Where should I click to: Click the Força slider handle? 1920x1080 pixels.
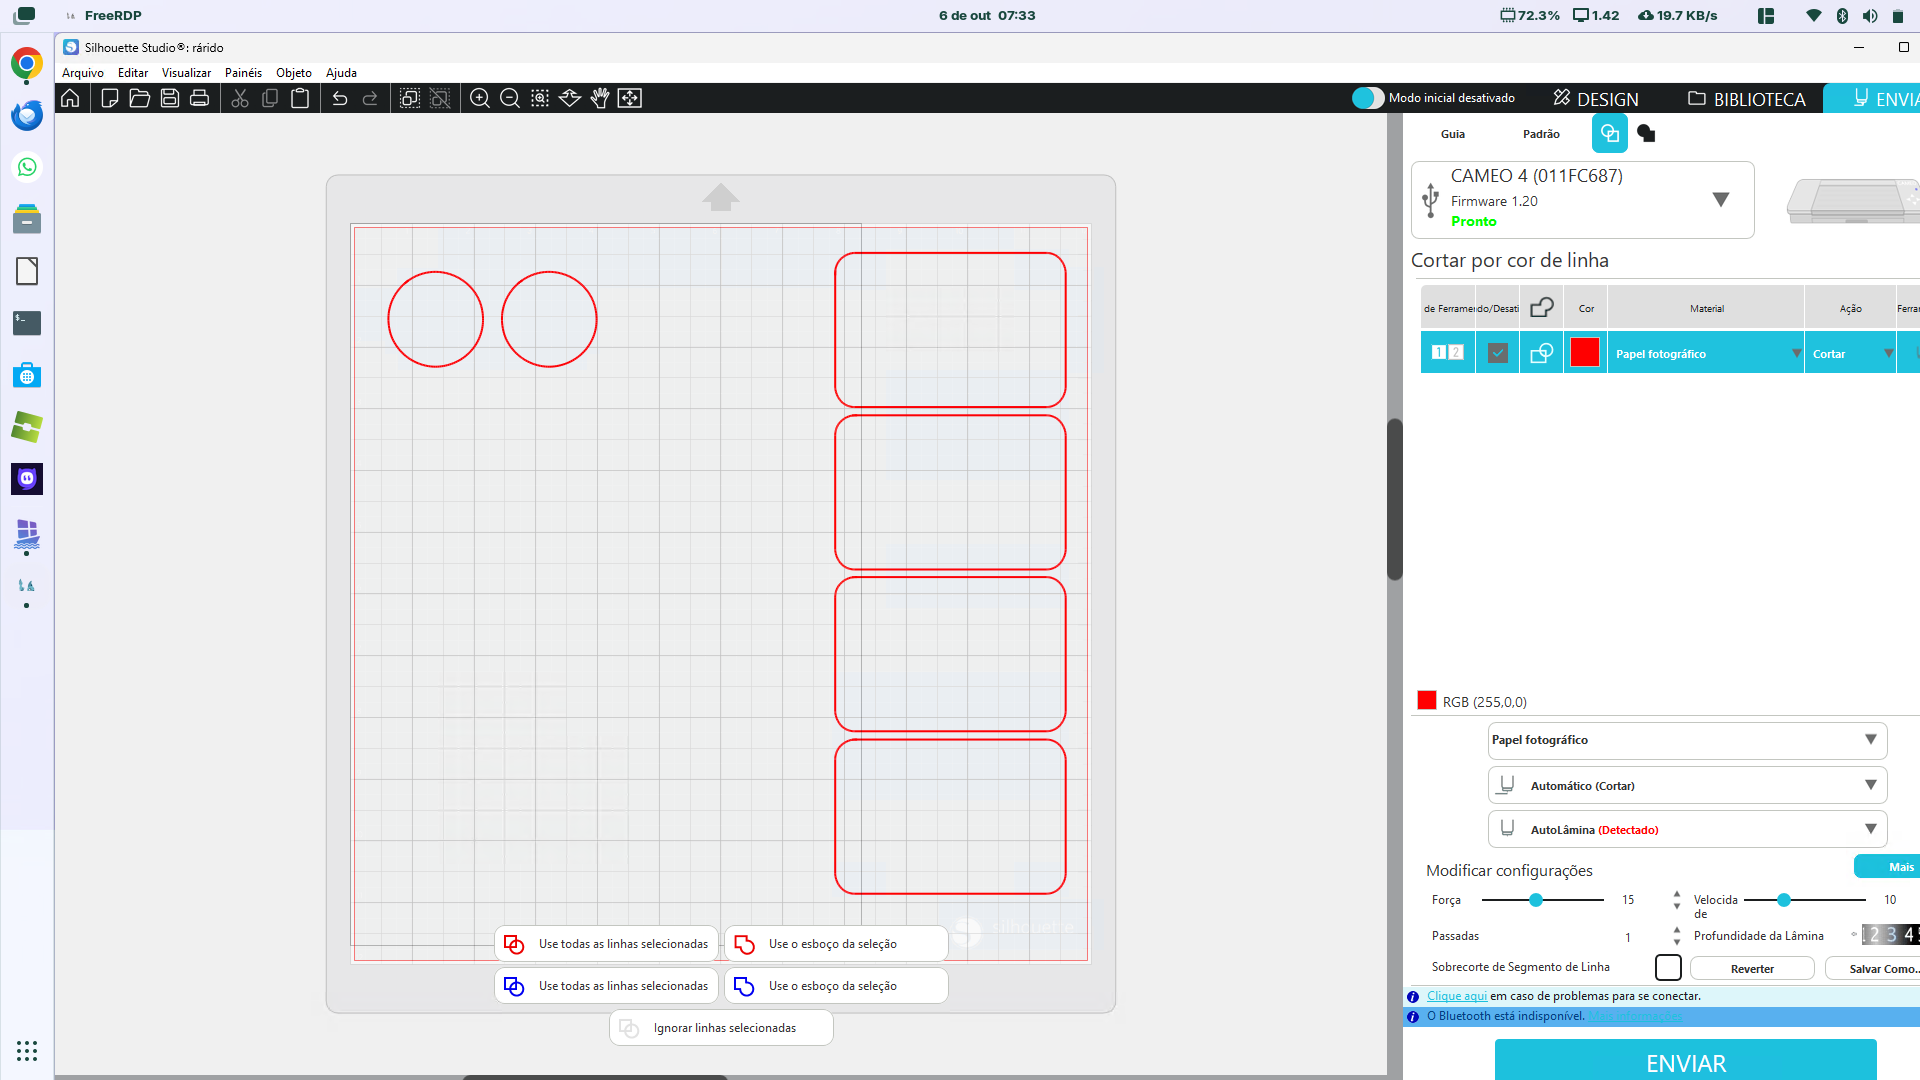[x=1536, y=900]
